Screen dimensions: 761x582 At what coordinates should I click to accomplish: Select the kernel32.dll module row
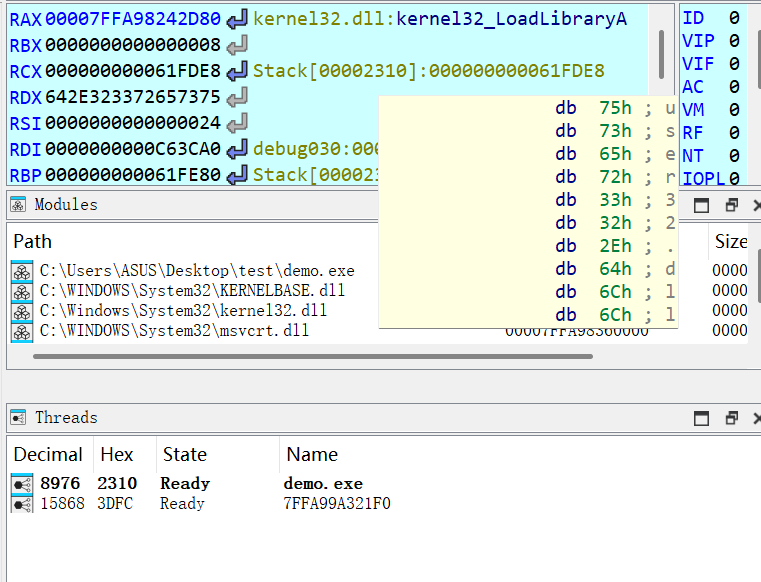coord(183,311)
